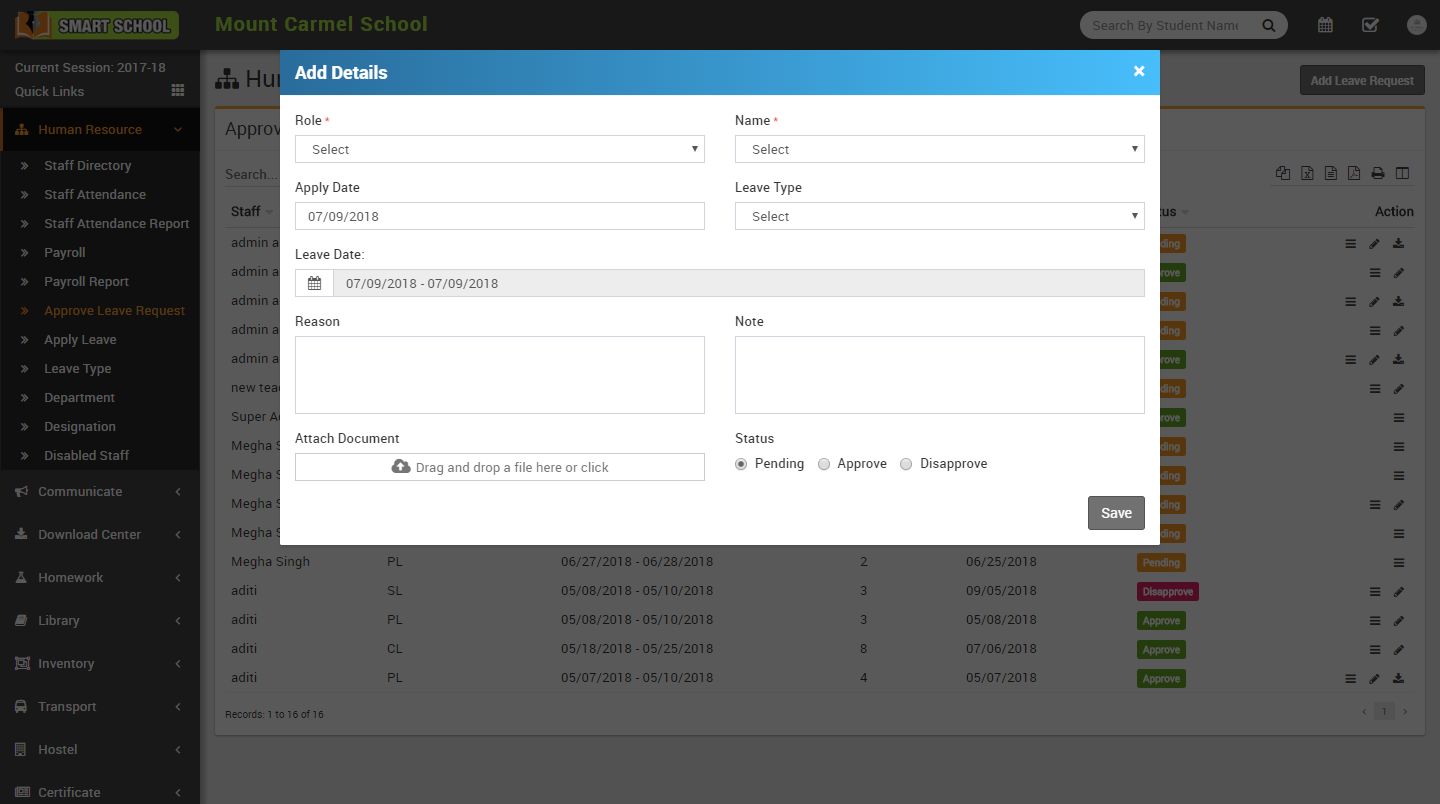Image resolution: width=1440 pixels, height=804 pixels.
Task: Open the Role dropdown
Action: coord(499,149)
